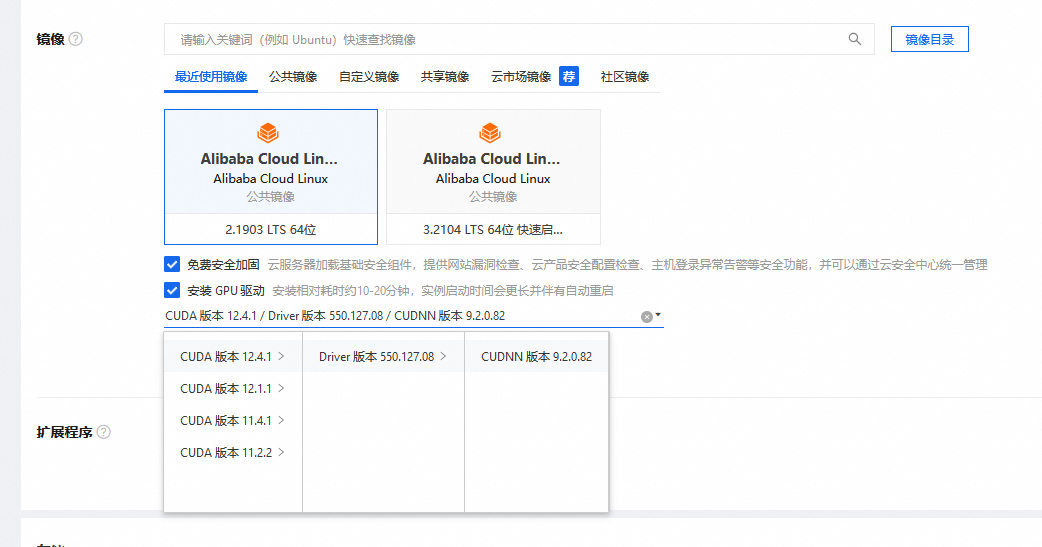Switch to 最近使用镜像 tab

pos(211,77)
